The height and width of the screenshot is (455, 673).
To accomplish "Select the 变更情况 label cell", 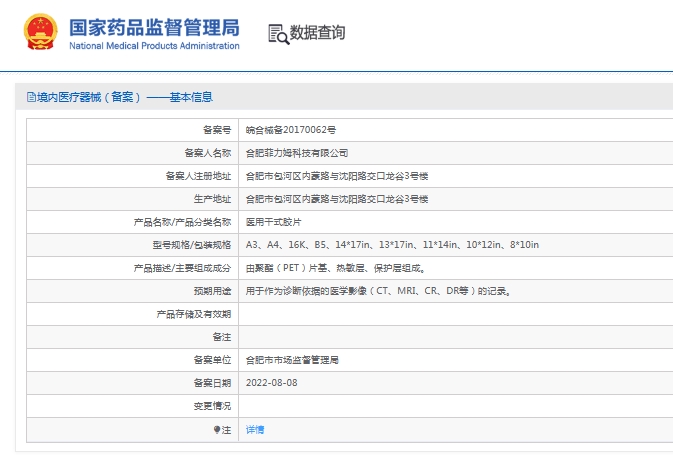I will 212,406.
